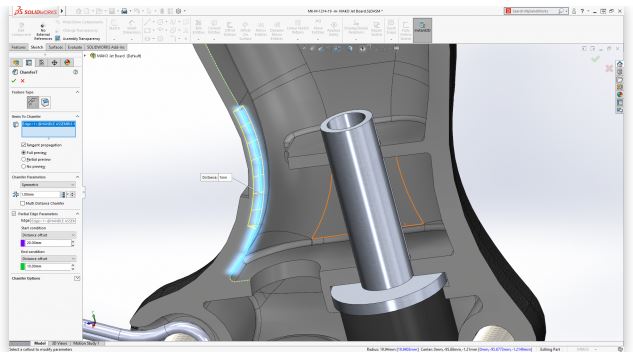The image size is (633, 360).
Task: Click the purple start offset color swatch
Action: 23,243
